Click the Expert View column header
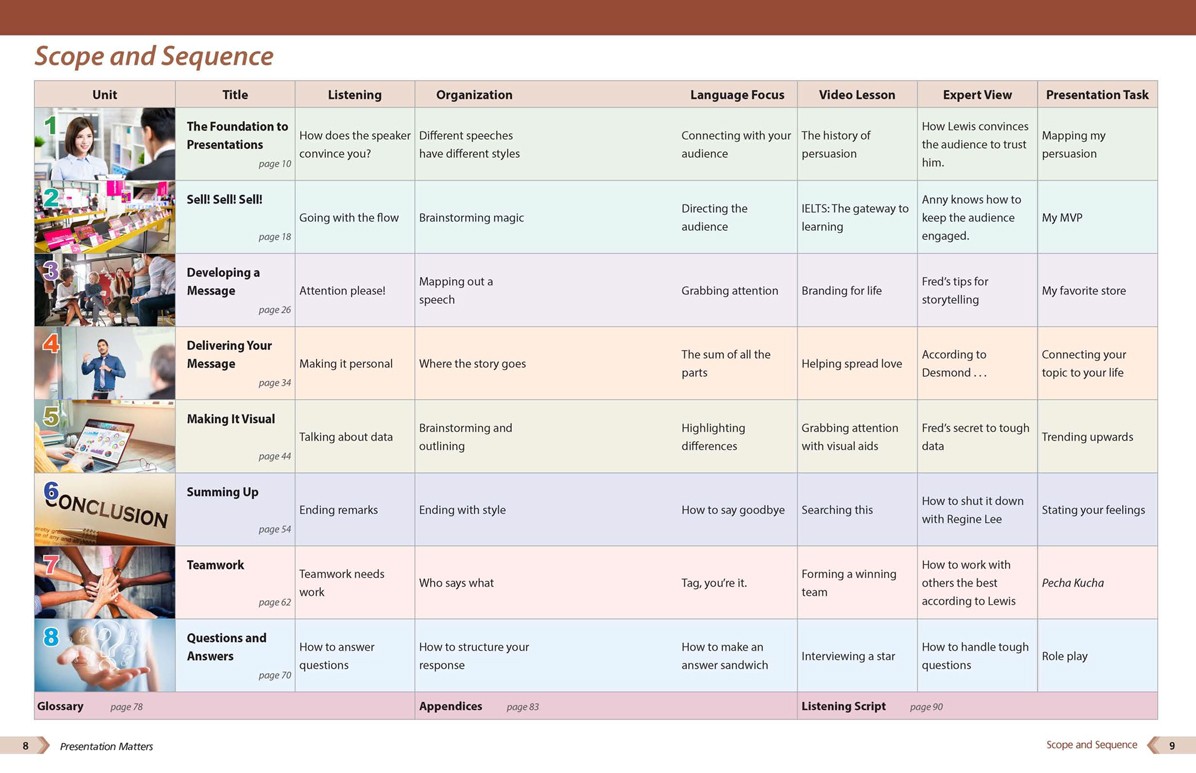This screenshot has width=1196, height=773. point(976,95)
